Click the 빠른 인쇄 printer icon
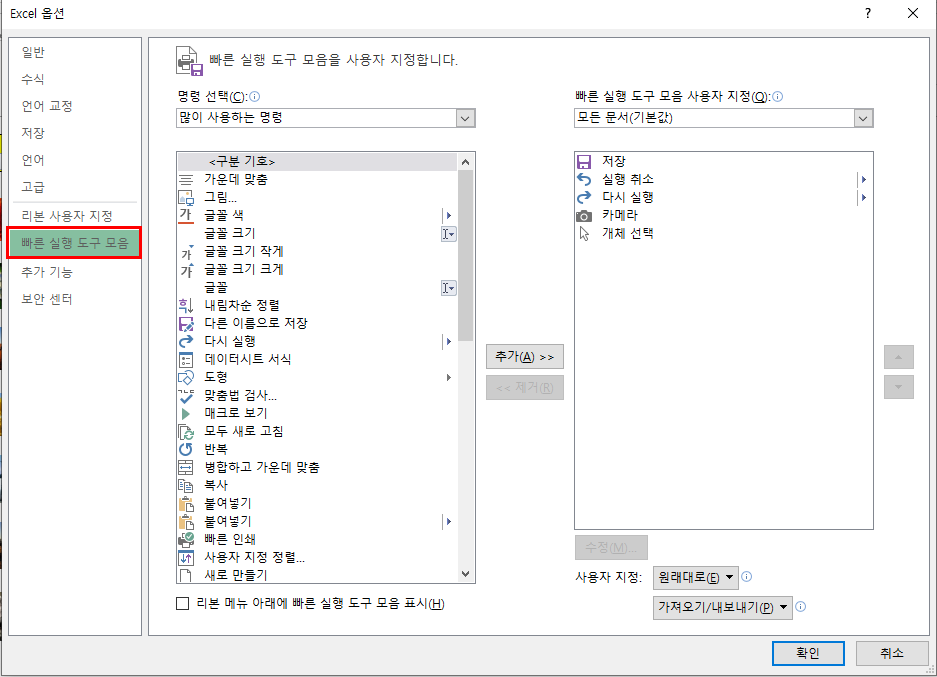Screen dimensions: 937x677 point(186,540)
